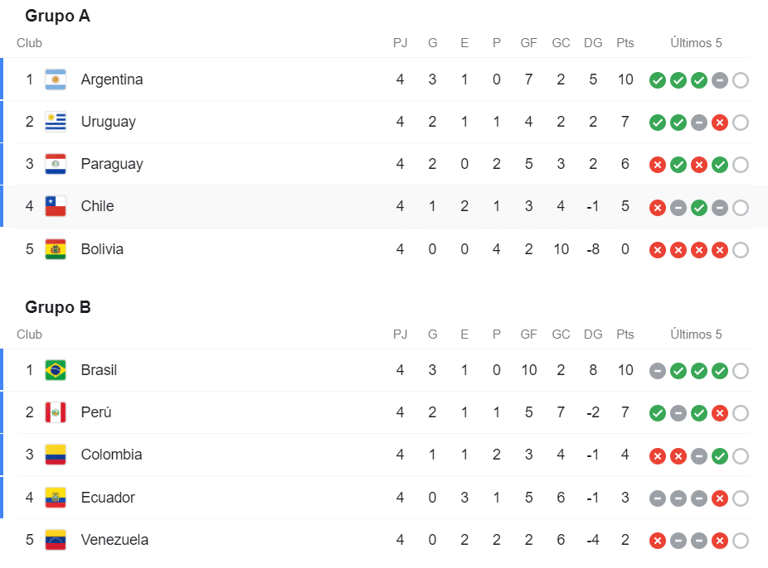Click the Últimos 5 header in Grupo B

696,334
